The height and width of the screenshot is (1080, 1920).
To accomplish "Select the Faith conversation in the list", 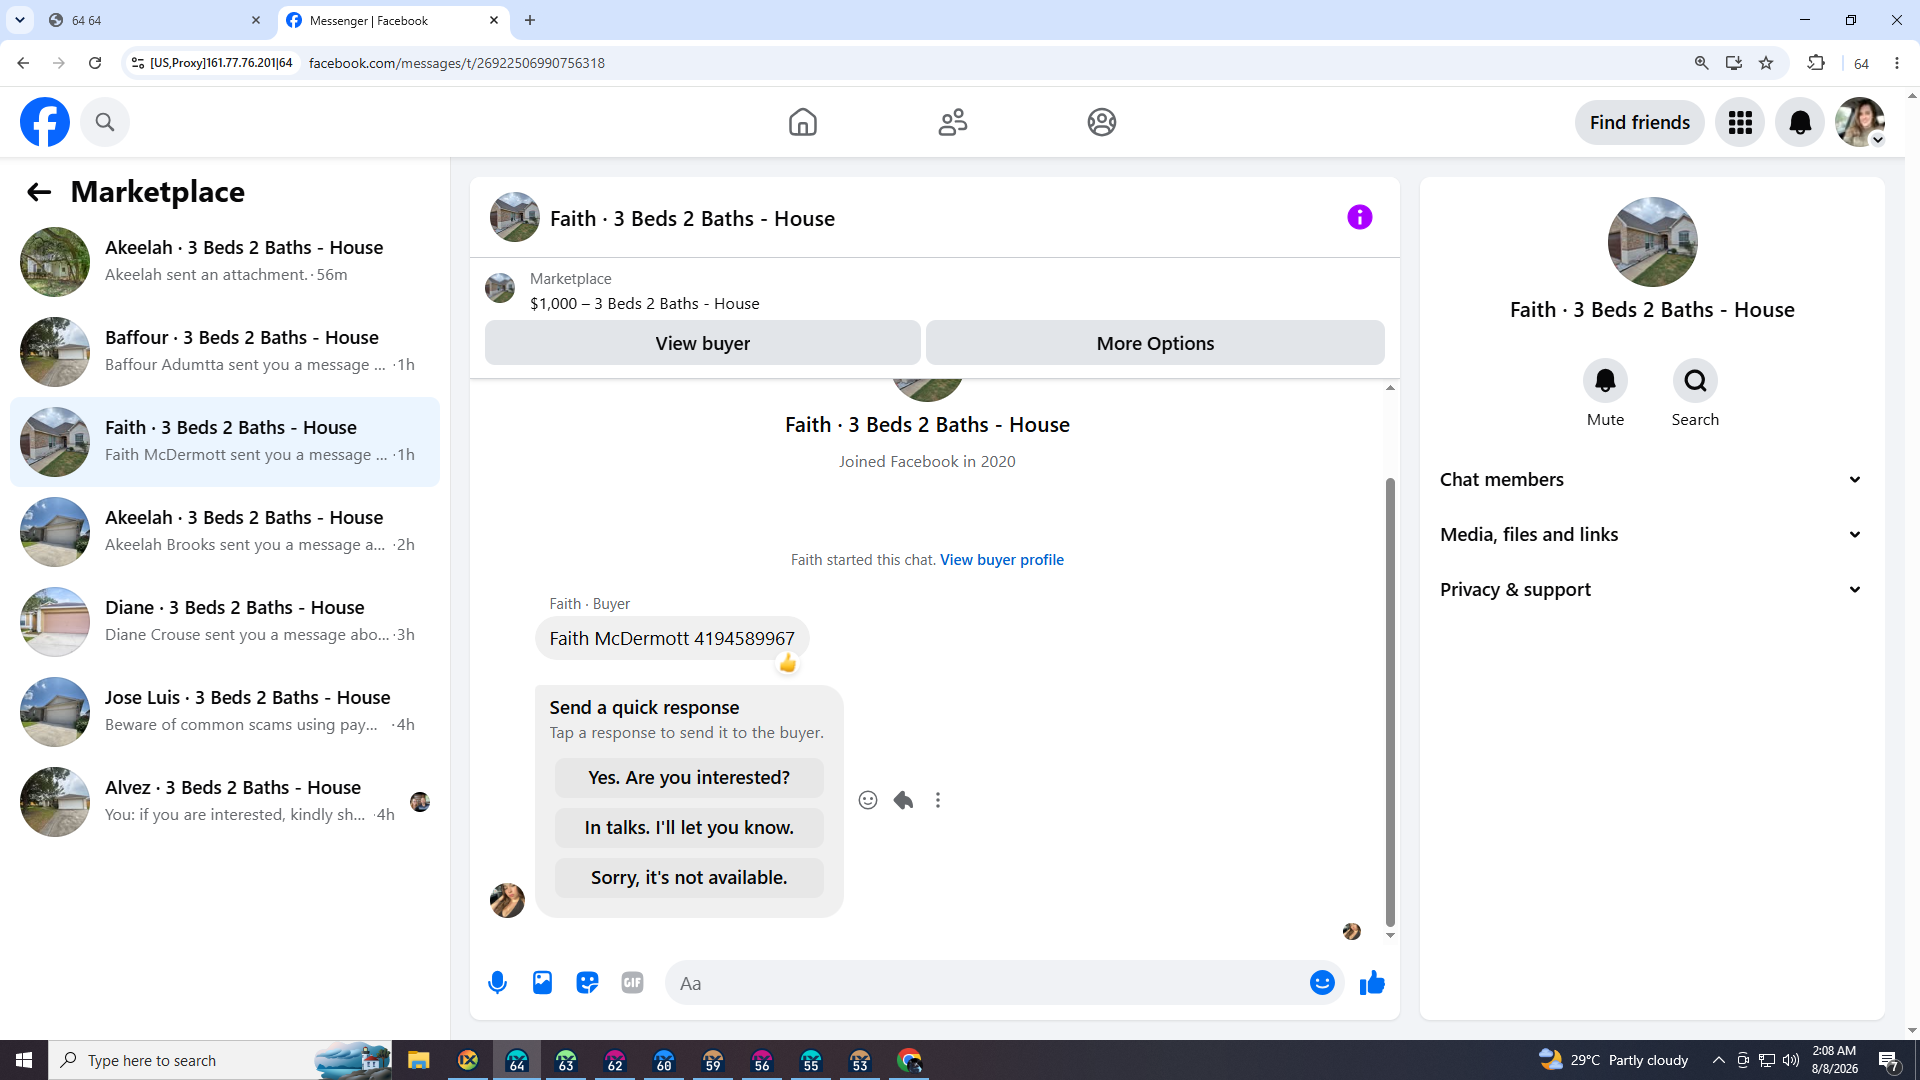I will click(225, 442).
